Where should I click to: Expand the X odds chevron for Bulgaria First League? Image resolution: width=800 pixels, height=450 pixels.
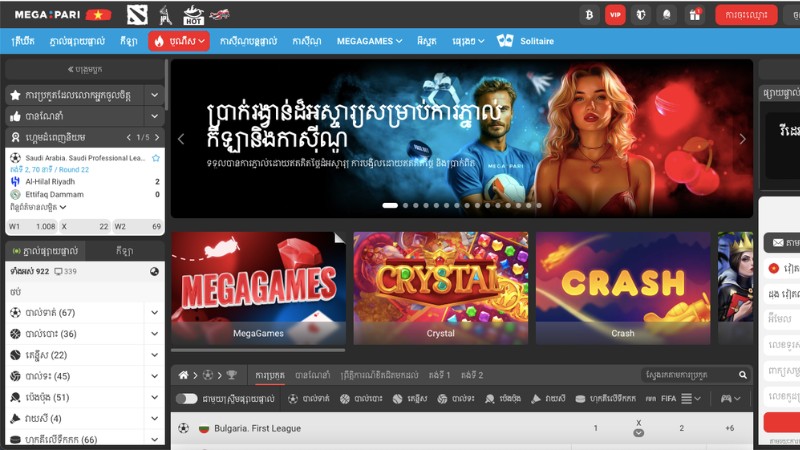click(x=638, y=433)
